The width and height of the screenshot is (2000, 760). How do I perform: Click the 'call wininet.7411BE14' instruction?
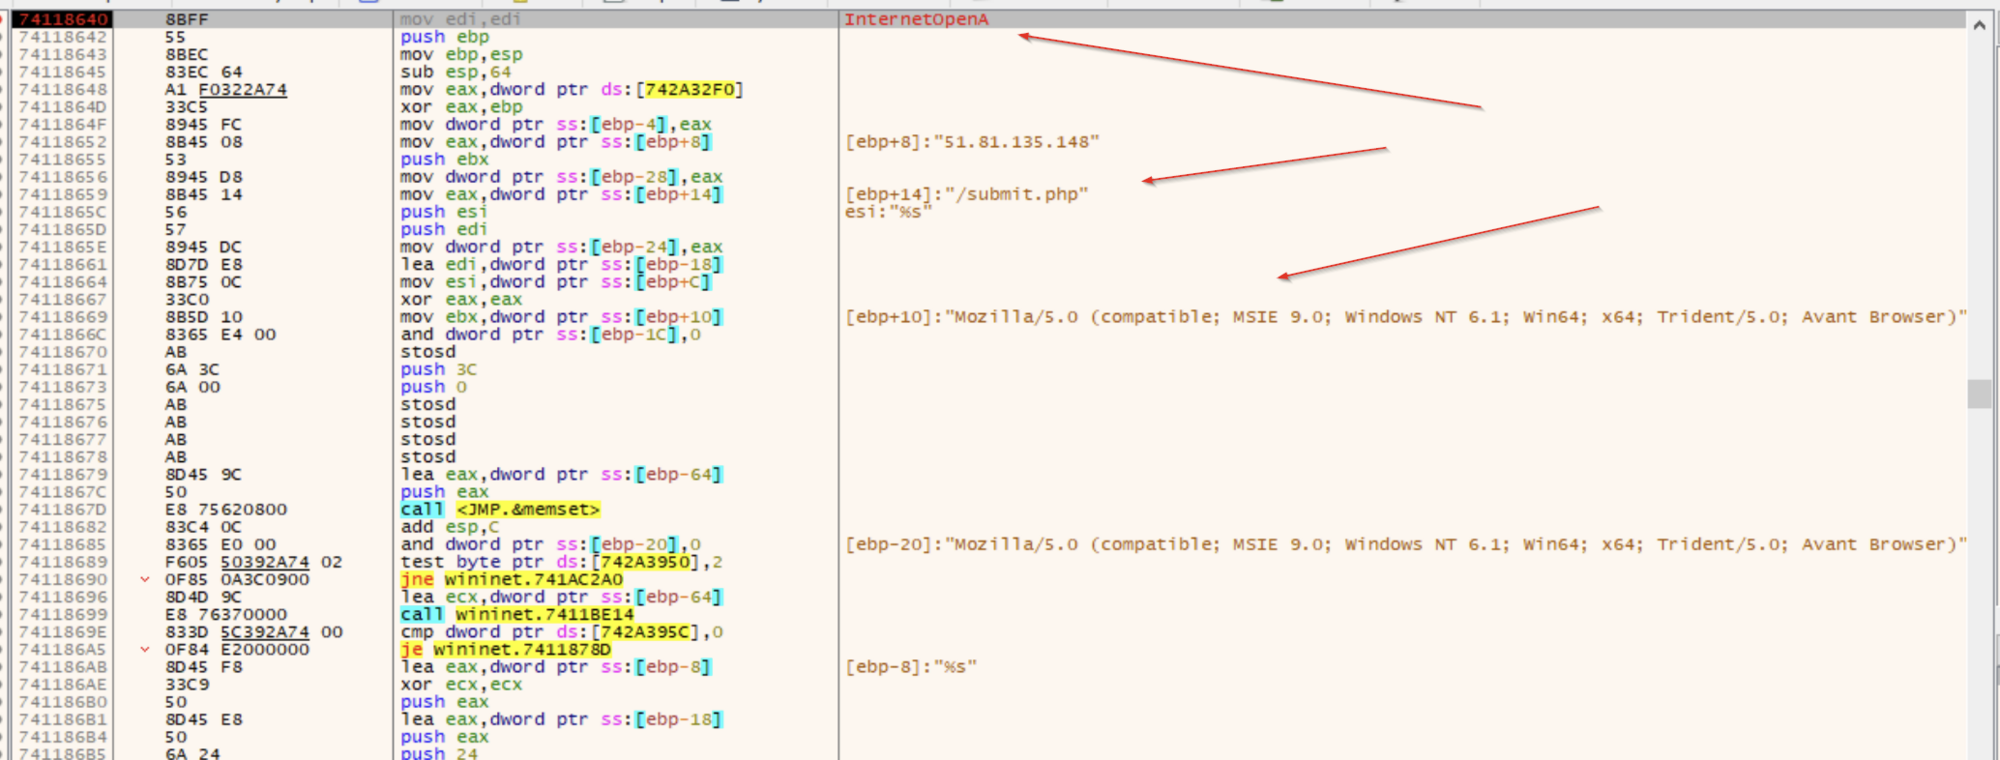click(517, 614)
